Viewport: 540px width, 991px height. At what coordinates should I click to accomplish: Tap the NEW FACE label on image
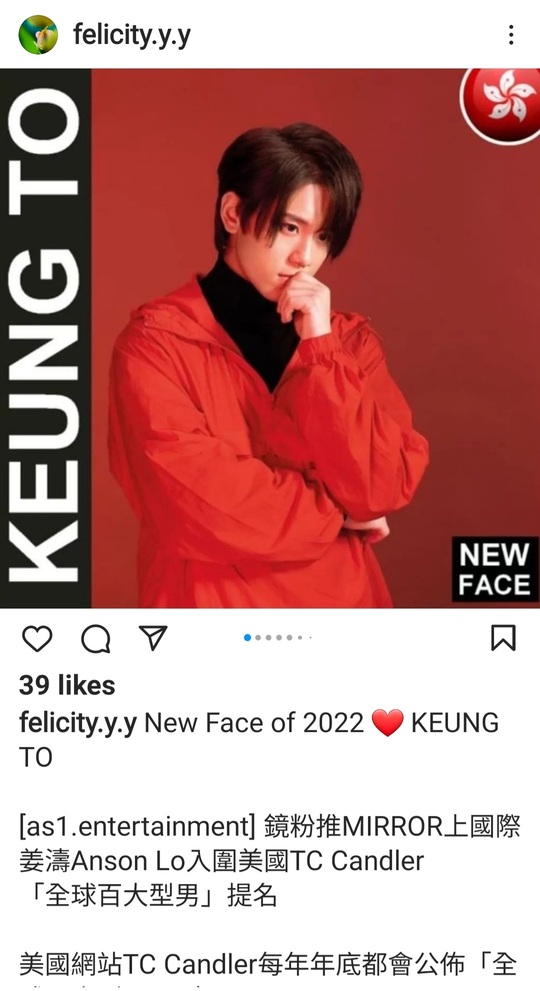[x=495, y=569]
